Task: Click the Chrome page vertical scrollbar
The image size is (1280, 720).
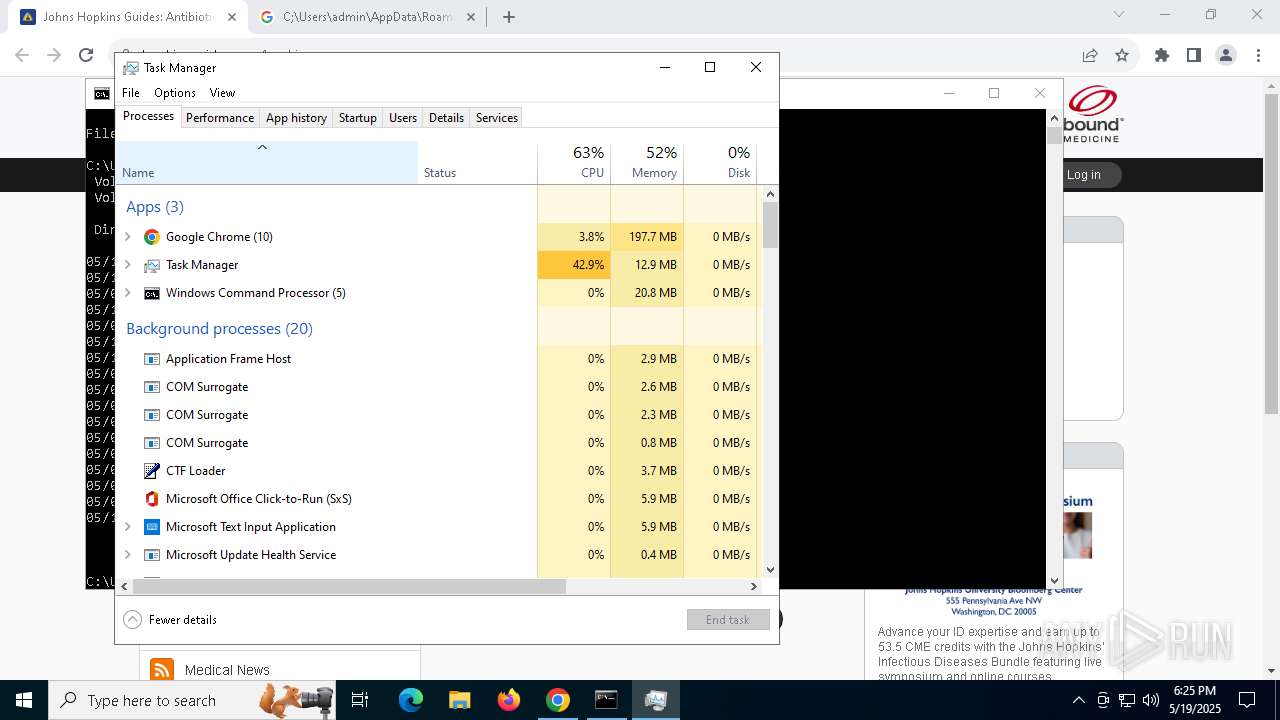Action: pyautogui.click(x=1271, y=254)
